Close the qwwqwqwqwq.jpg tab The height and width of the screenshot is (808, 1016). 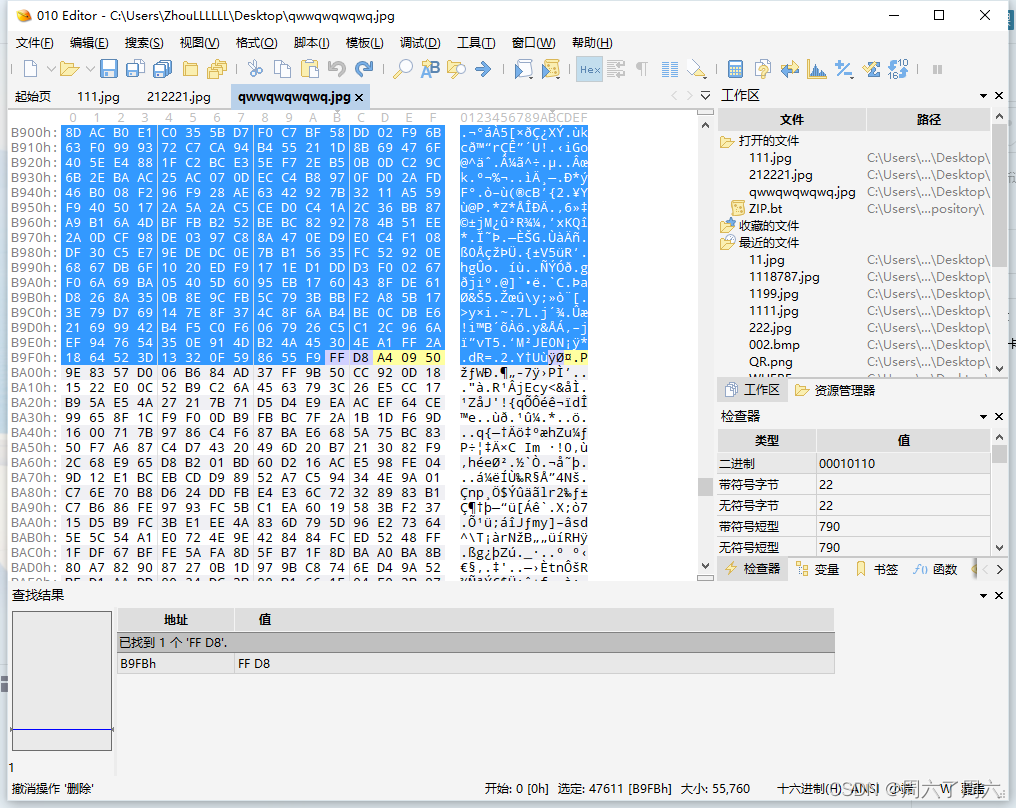click(358, 98)
